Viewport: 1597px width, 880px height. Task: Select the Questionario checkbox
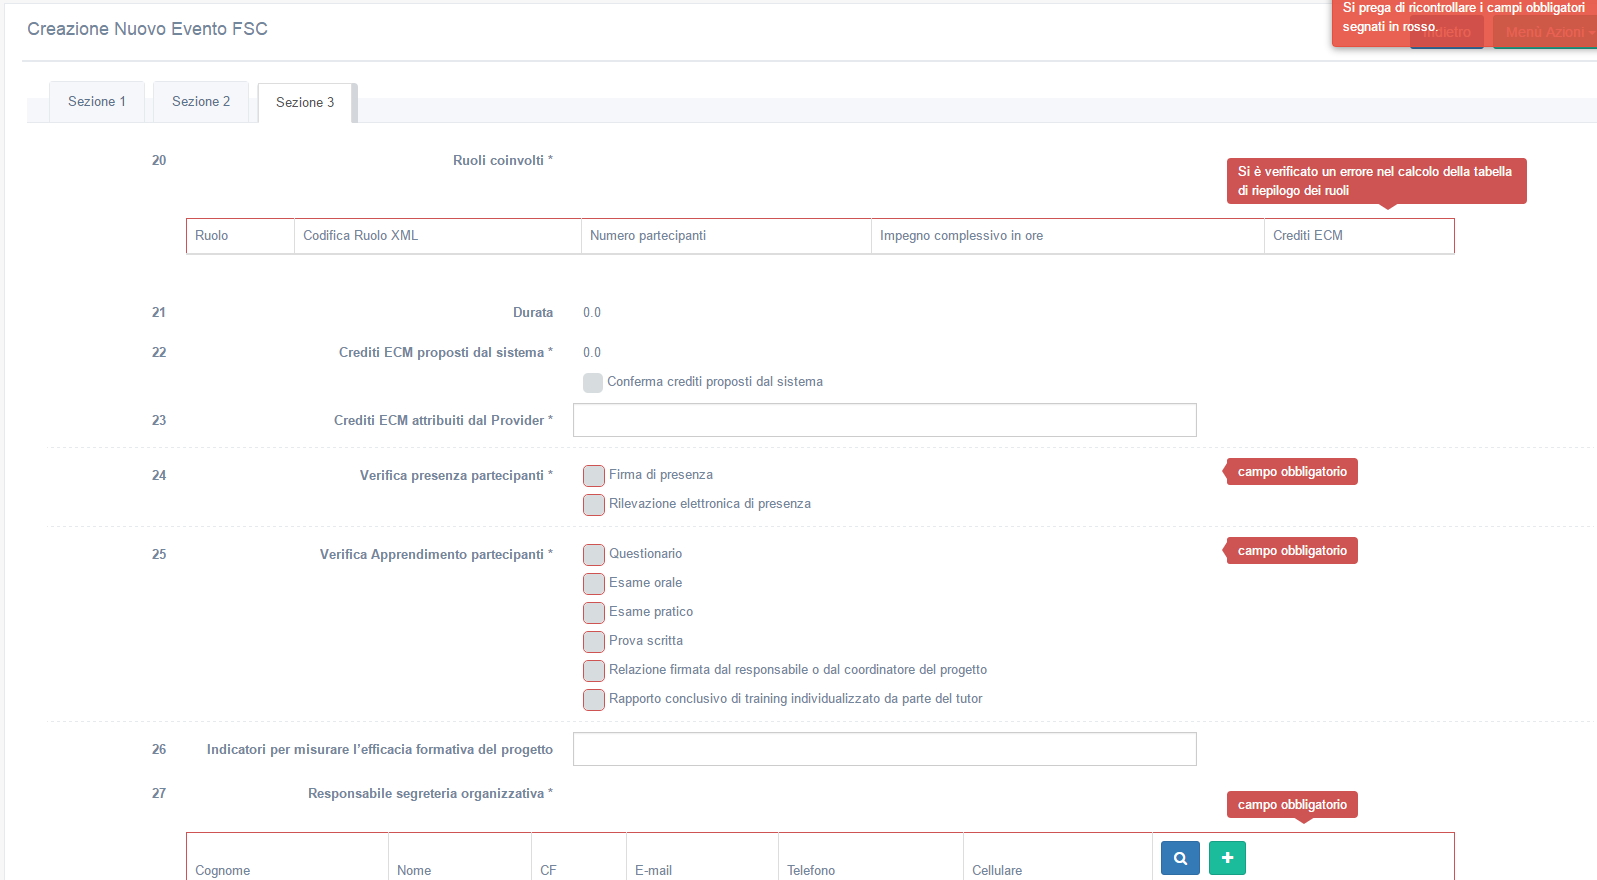click(x=594, y=554)
